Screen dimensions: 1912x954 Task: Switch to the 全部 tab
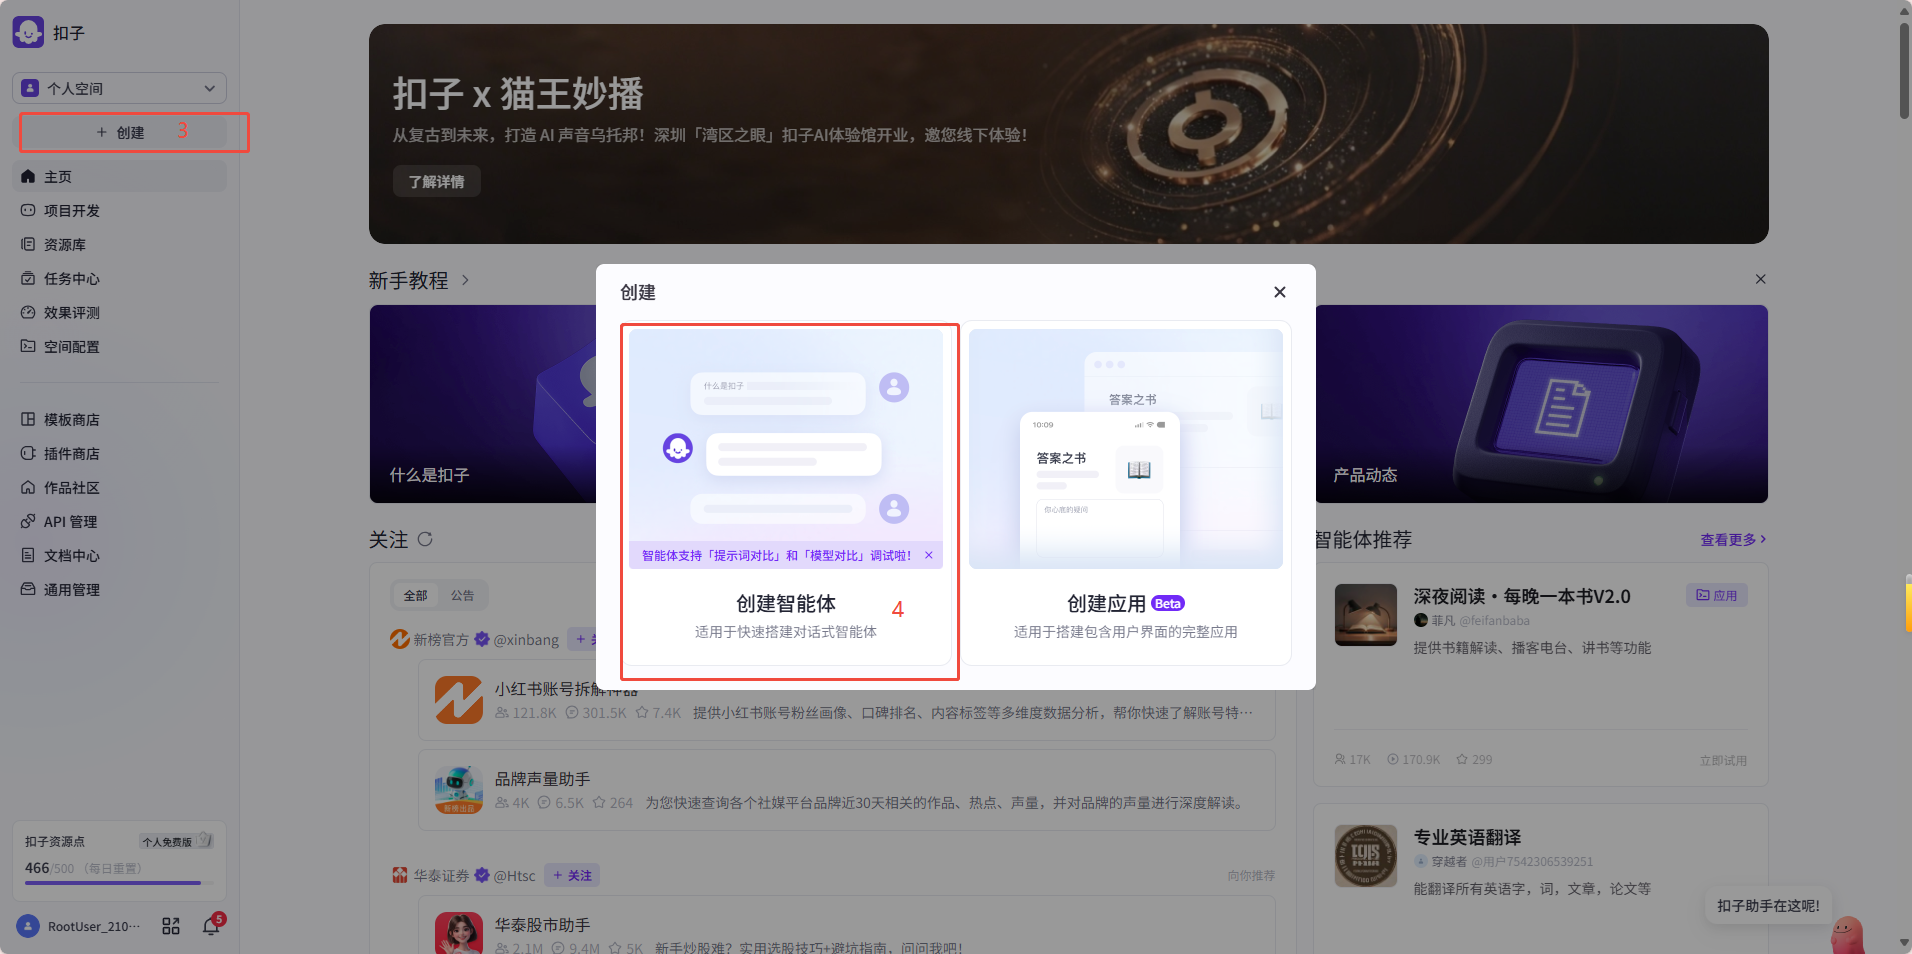pos(416,595)
